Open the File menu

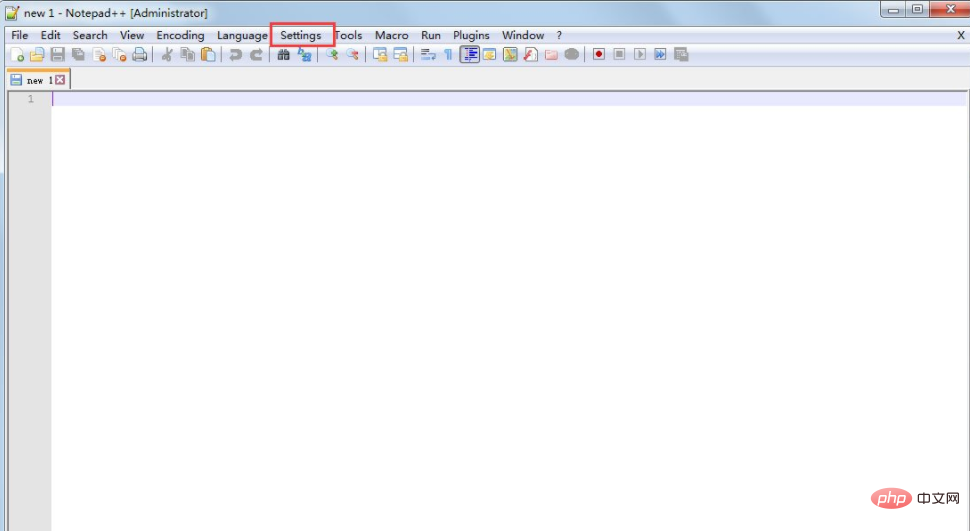click(x=20, y=35)
